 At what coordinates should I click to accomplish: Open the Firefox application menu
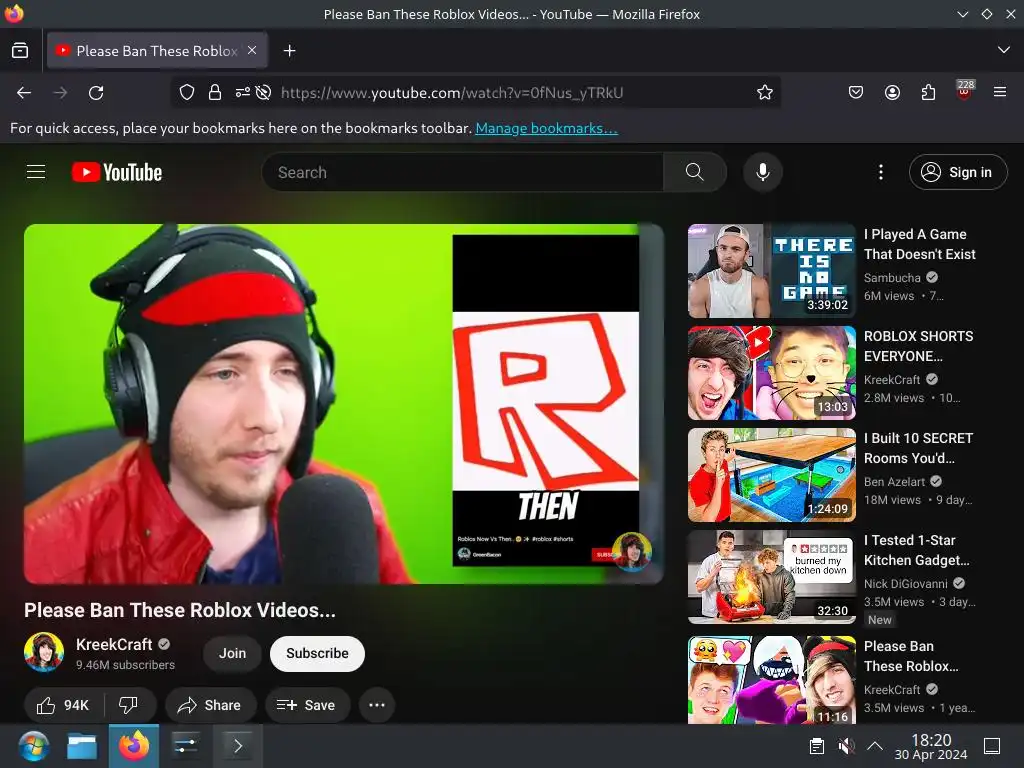(x=1000, y=93)
